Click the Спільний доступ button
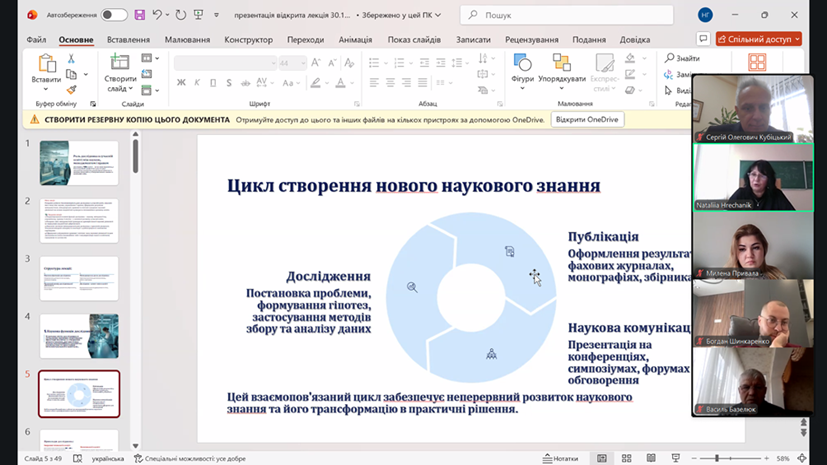 (758, 39)
